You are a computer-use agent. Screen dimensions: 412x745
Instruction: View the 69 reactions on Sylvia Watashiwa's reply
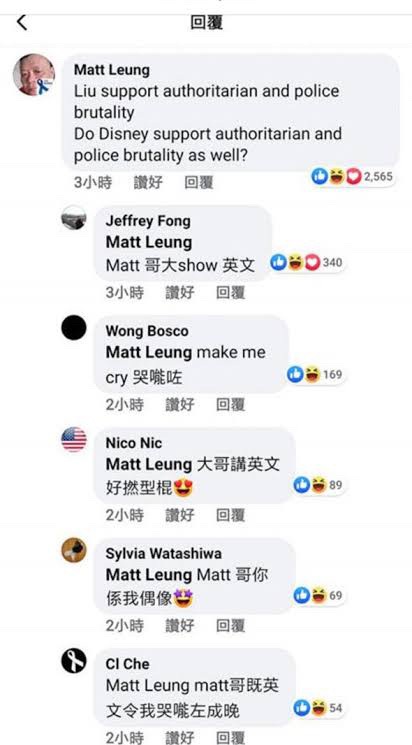tap(318, 595)
